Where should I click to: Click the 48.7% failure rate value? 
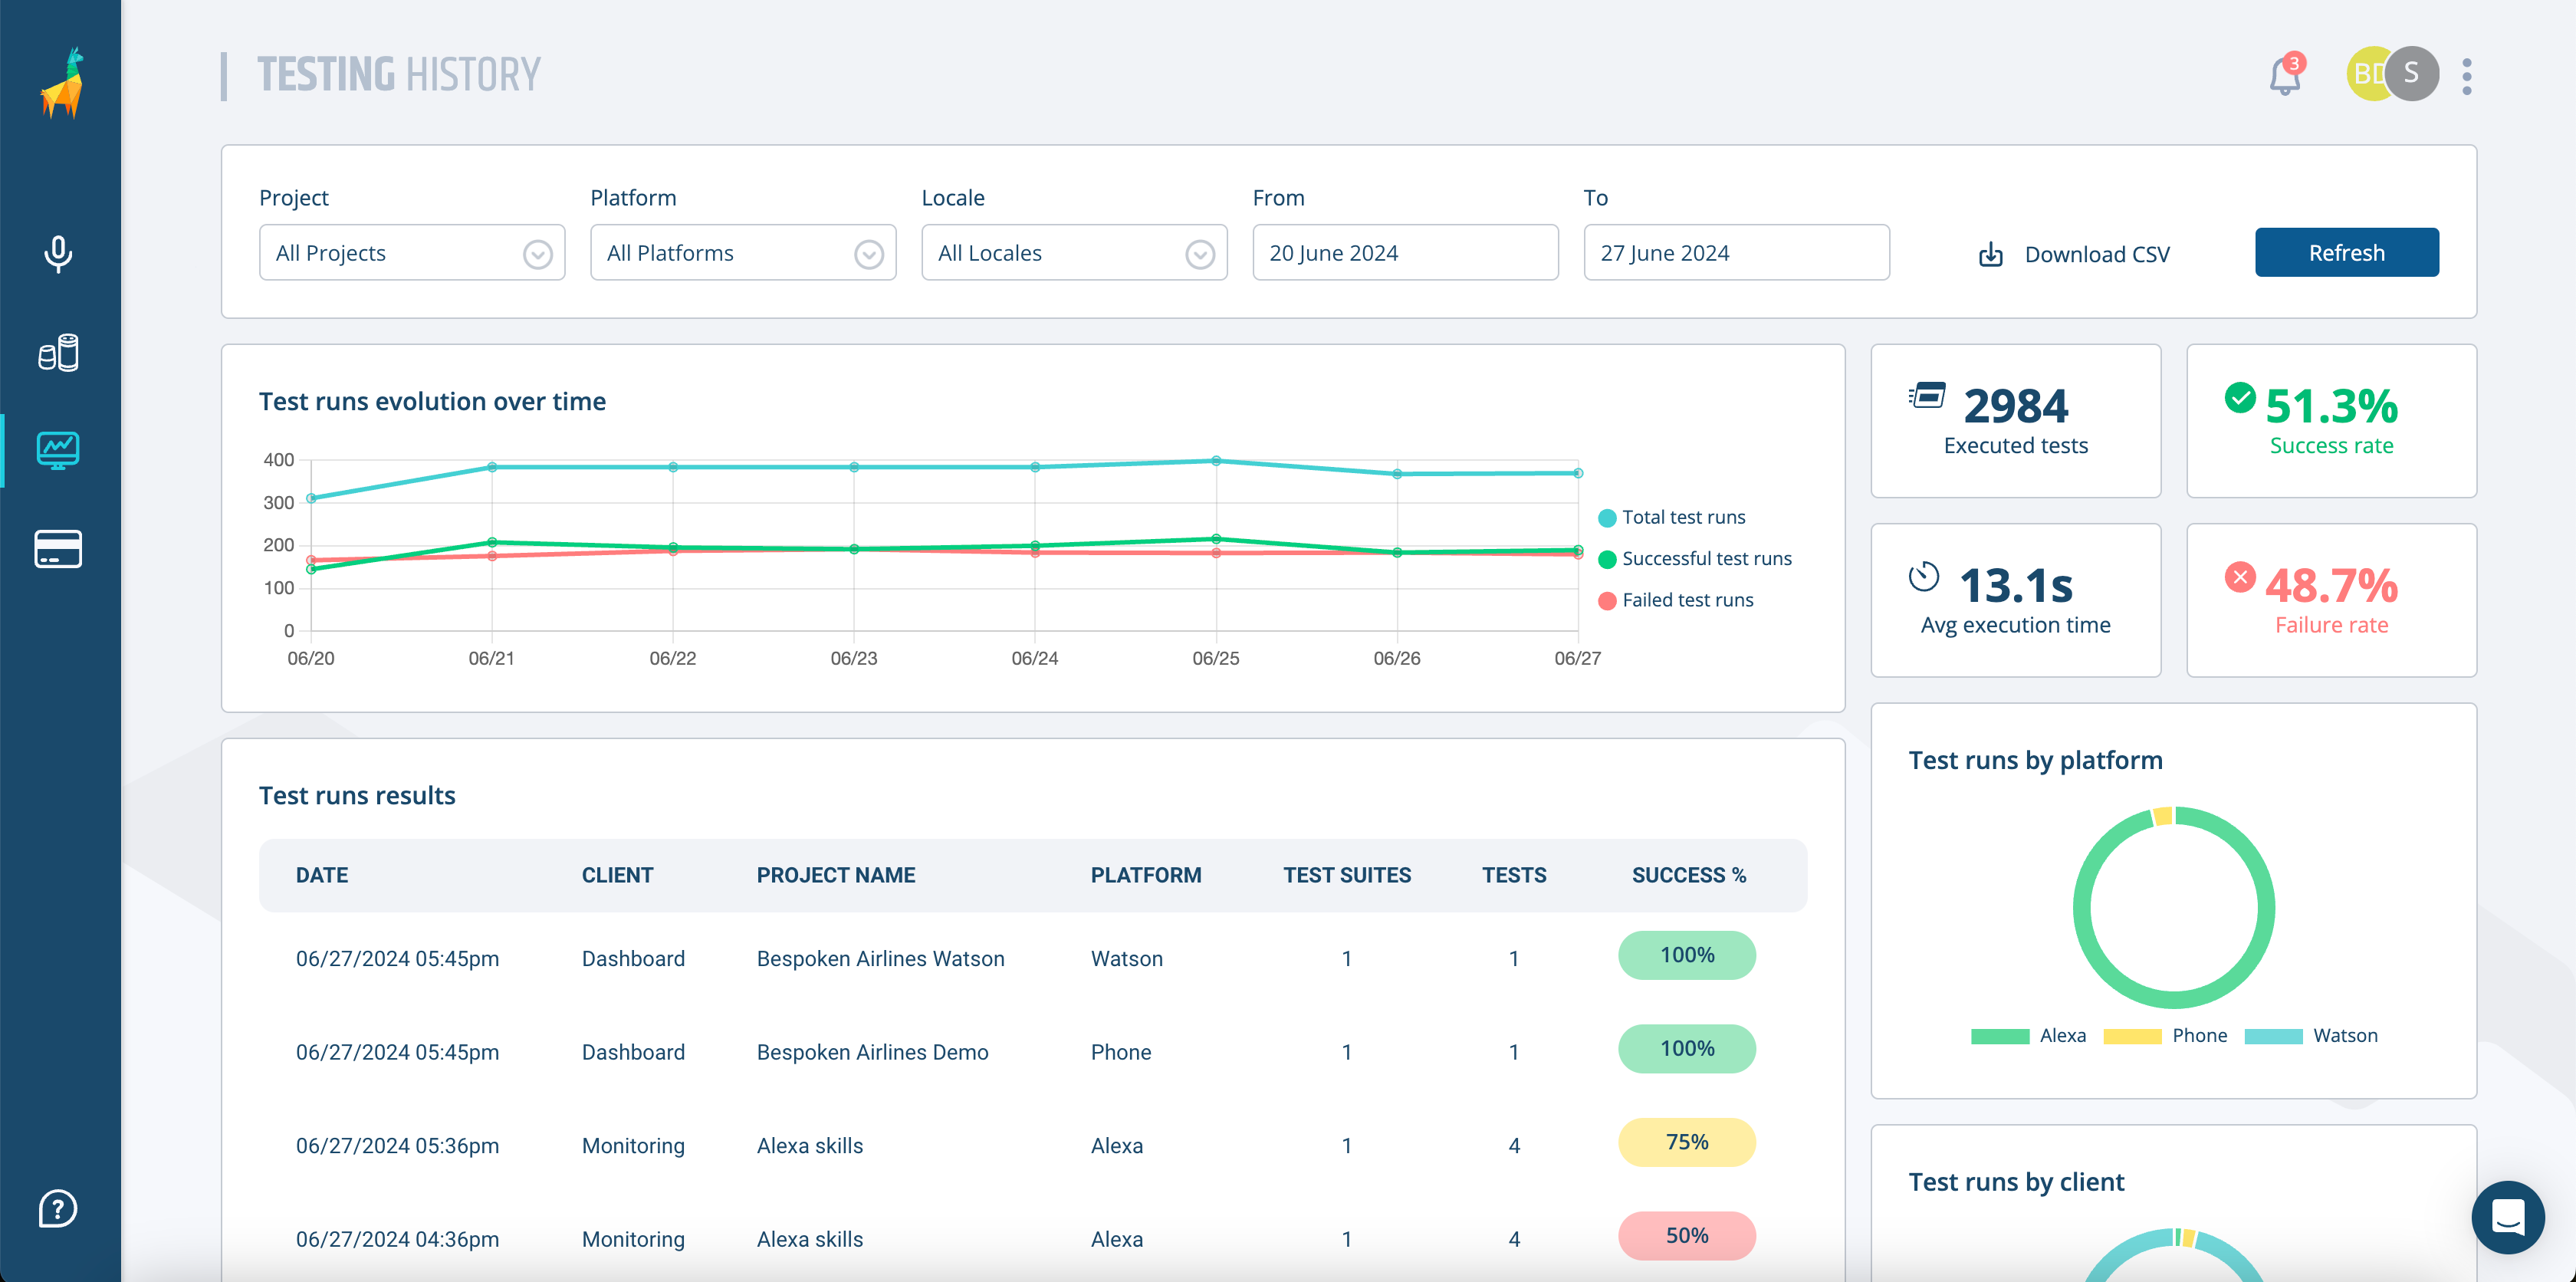(x=2331, y=586)
